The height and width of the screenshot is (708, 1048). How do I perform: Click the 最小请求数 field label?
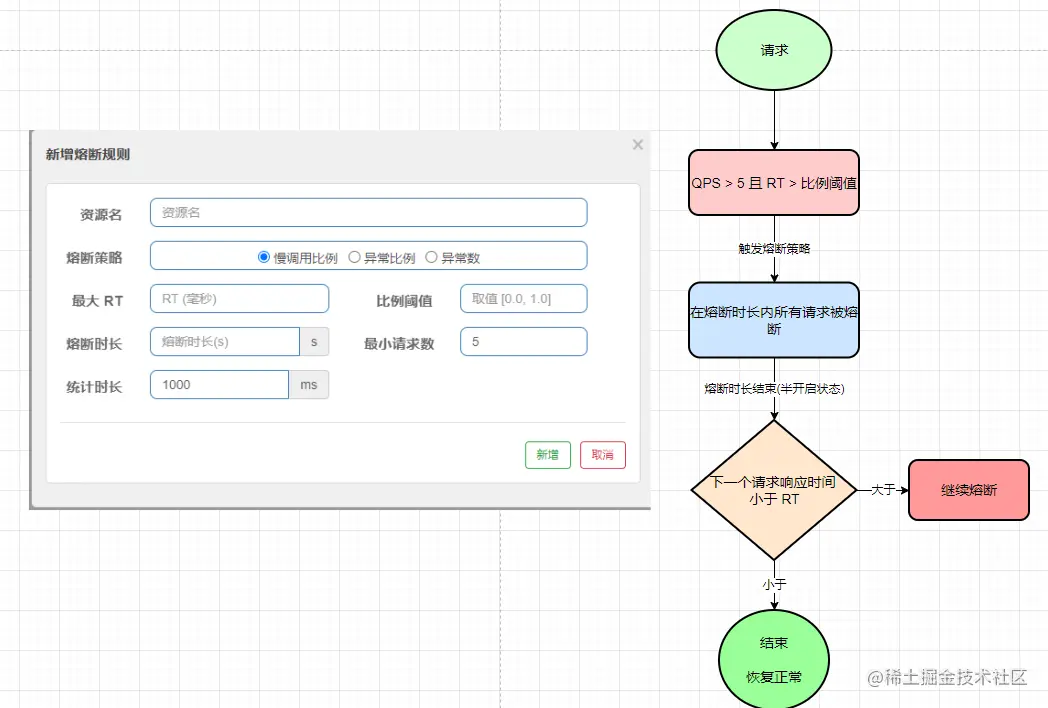[x=399, y=344]
